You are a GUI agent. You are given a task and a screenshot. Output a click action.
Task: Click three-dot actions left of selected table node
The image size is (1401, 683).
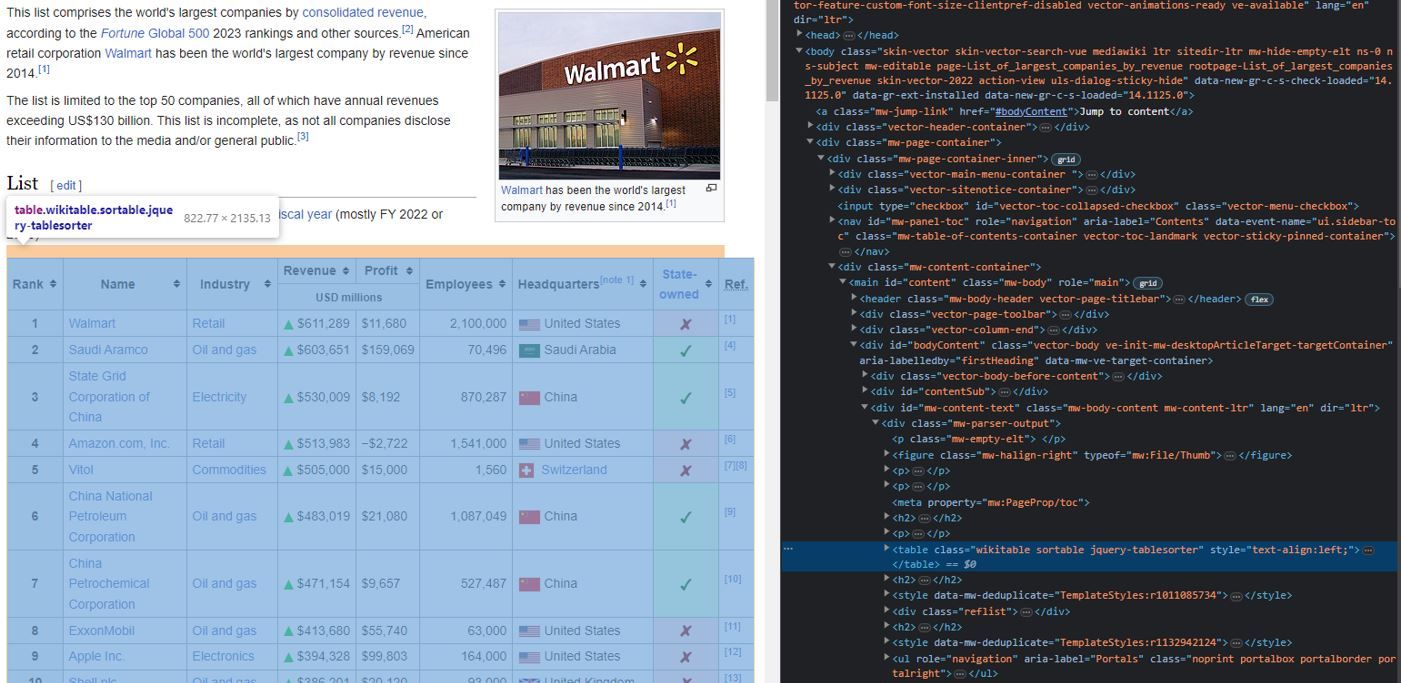pyautogui.click(x=788, y=549)
